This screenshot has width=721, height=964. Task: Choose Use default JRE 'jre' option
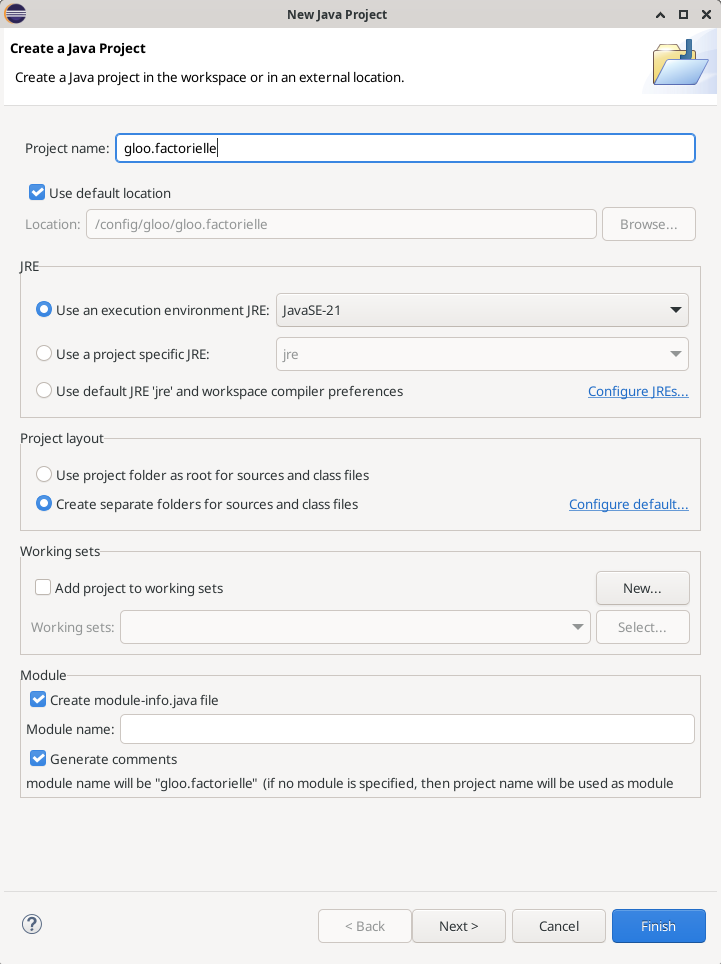(44, 390)
